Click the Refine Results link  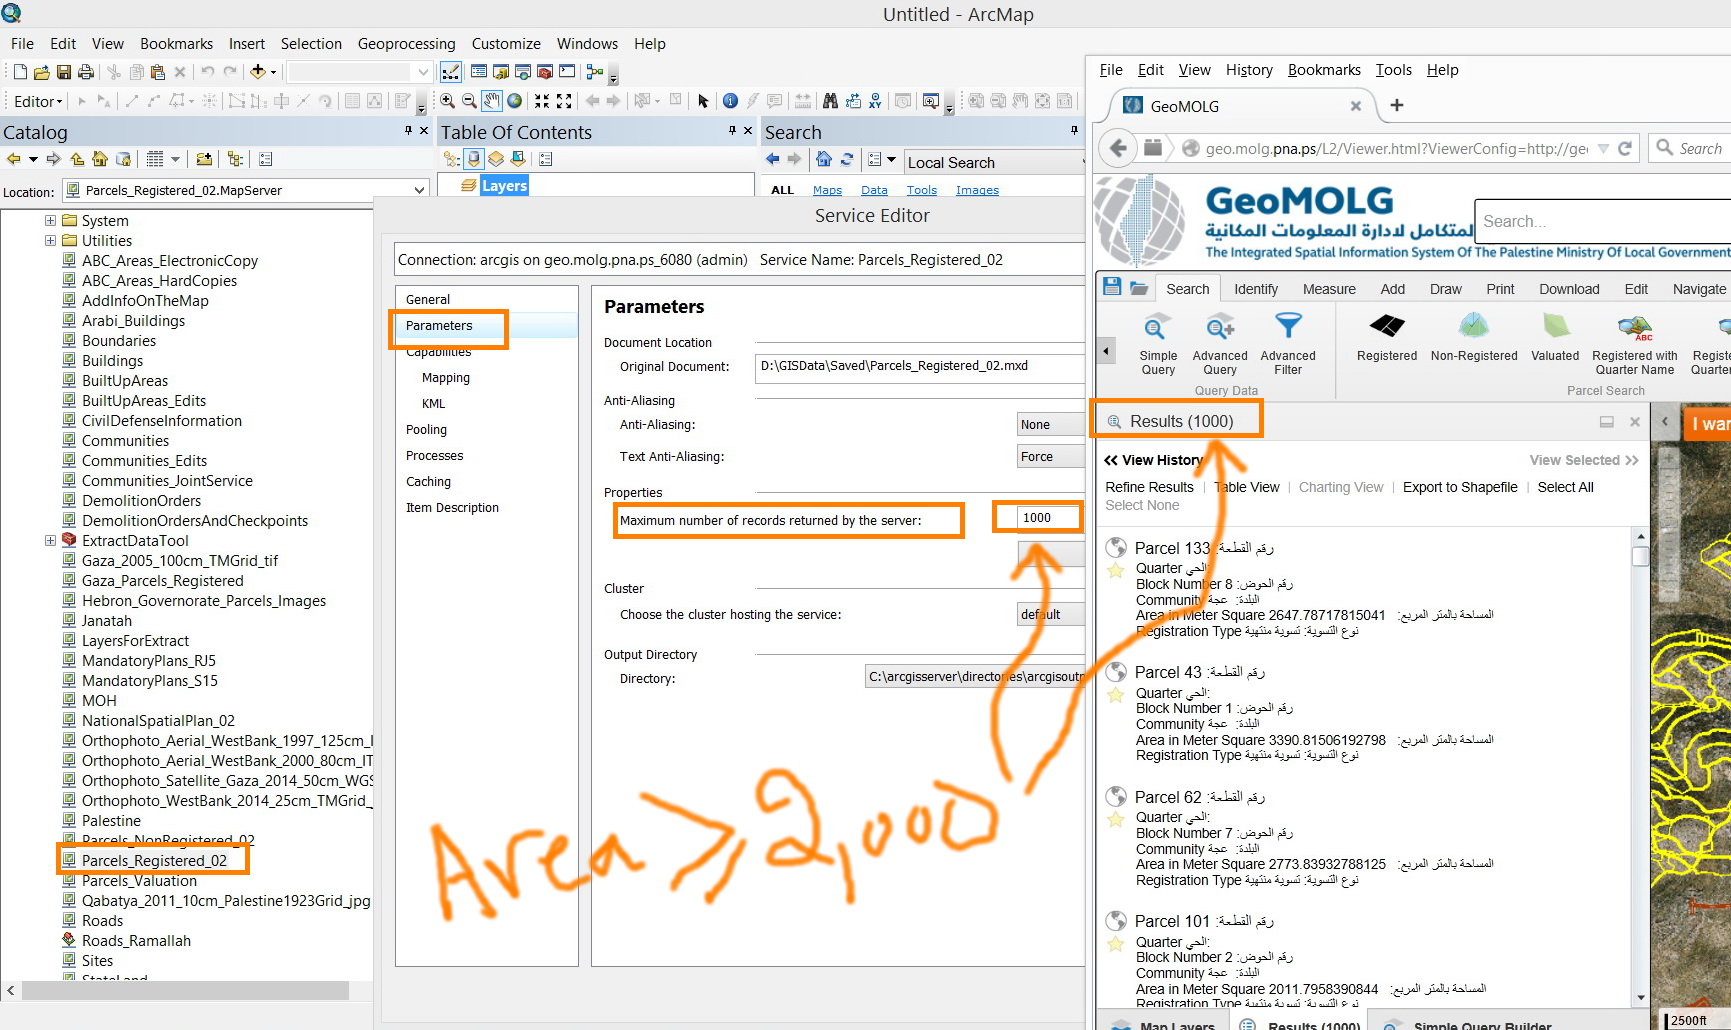click(1150, 487)
